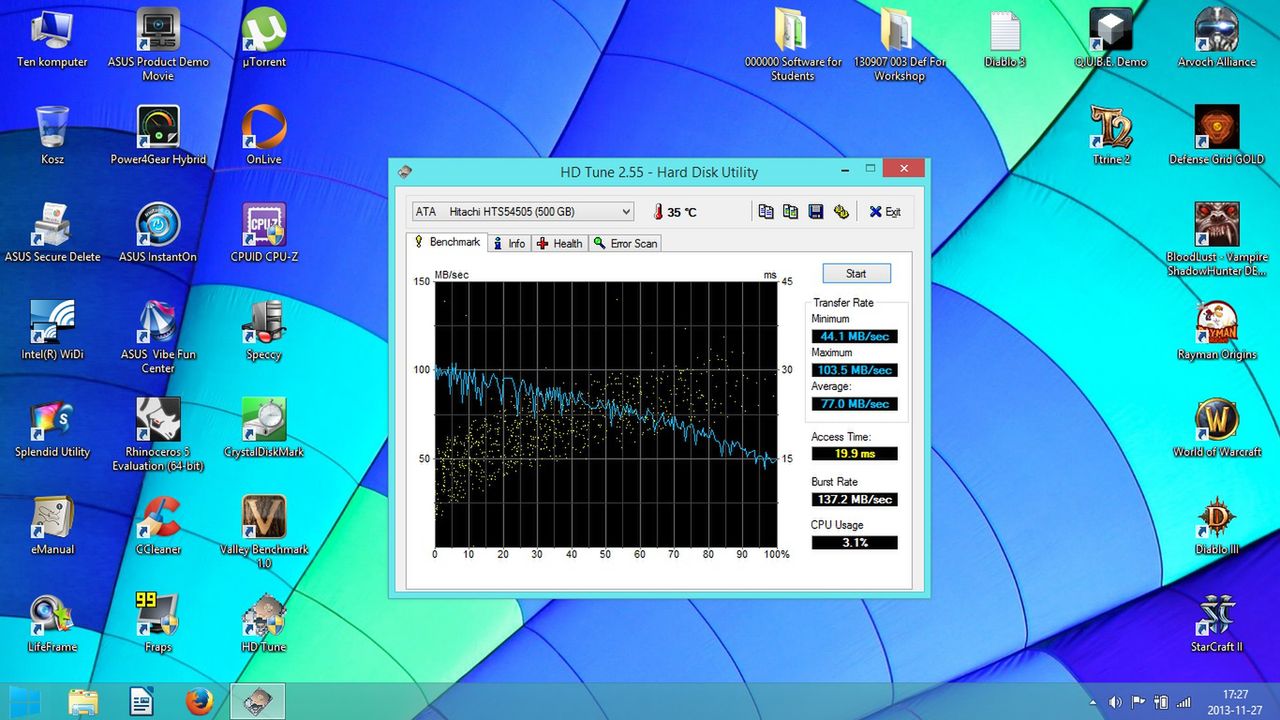Click the access time value 19.9 ms
1280x720 pixels.
854,454
